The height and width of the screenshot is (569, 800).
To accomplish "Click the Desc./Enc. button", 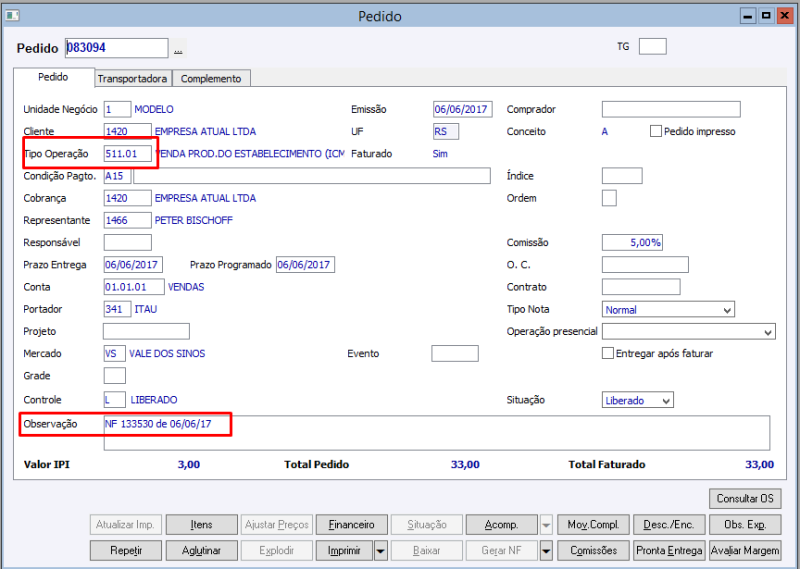I will tap(669, 525).
